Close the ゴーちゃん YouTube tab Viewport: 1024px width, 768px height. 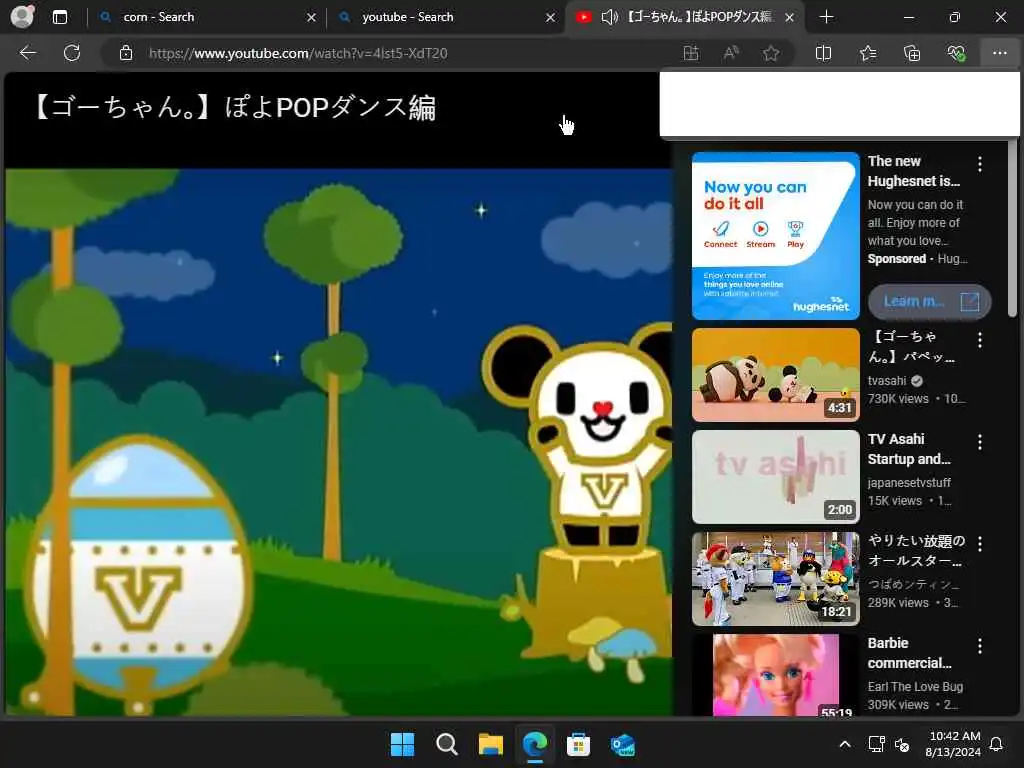click(790, 18)
